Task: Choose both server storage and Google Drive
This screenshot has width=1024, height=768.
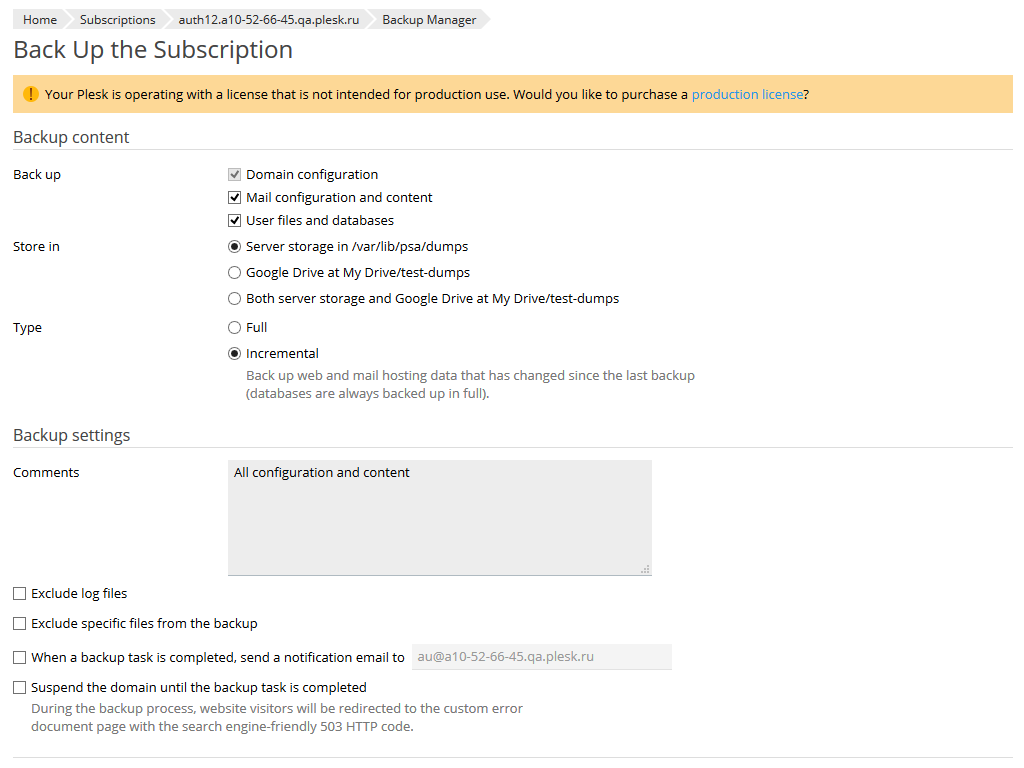Action: tap(234, 297)
